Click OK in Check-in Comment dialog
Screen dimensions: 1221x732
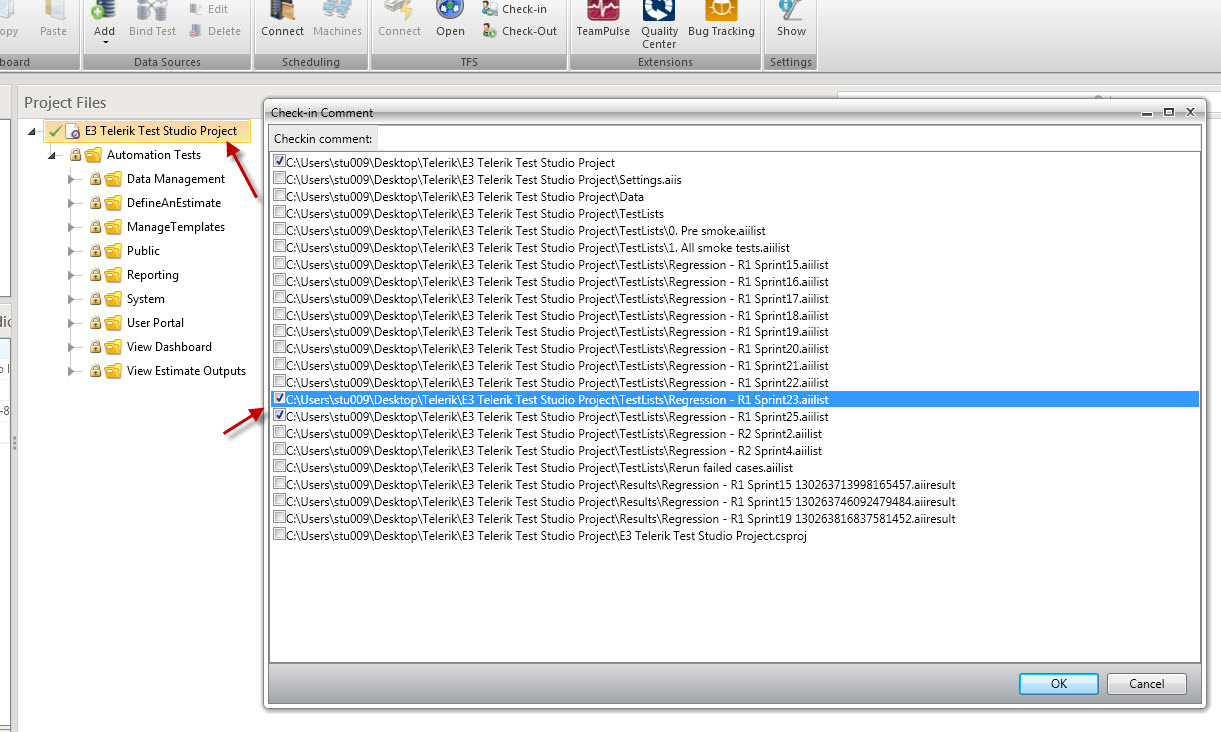click(1059, 684)
